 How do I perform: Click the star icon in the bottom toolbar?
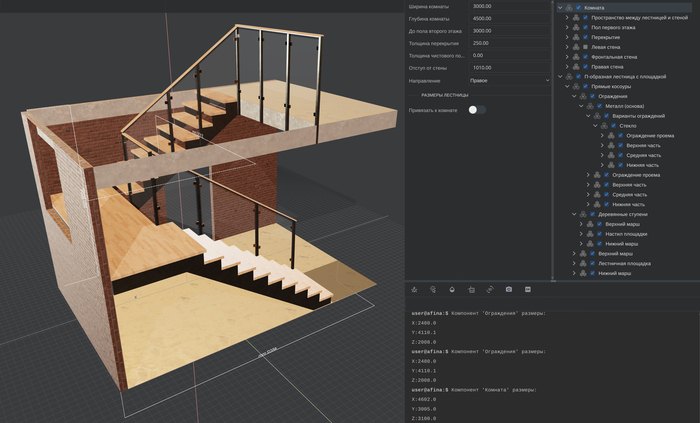click(x=414, y=289)
